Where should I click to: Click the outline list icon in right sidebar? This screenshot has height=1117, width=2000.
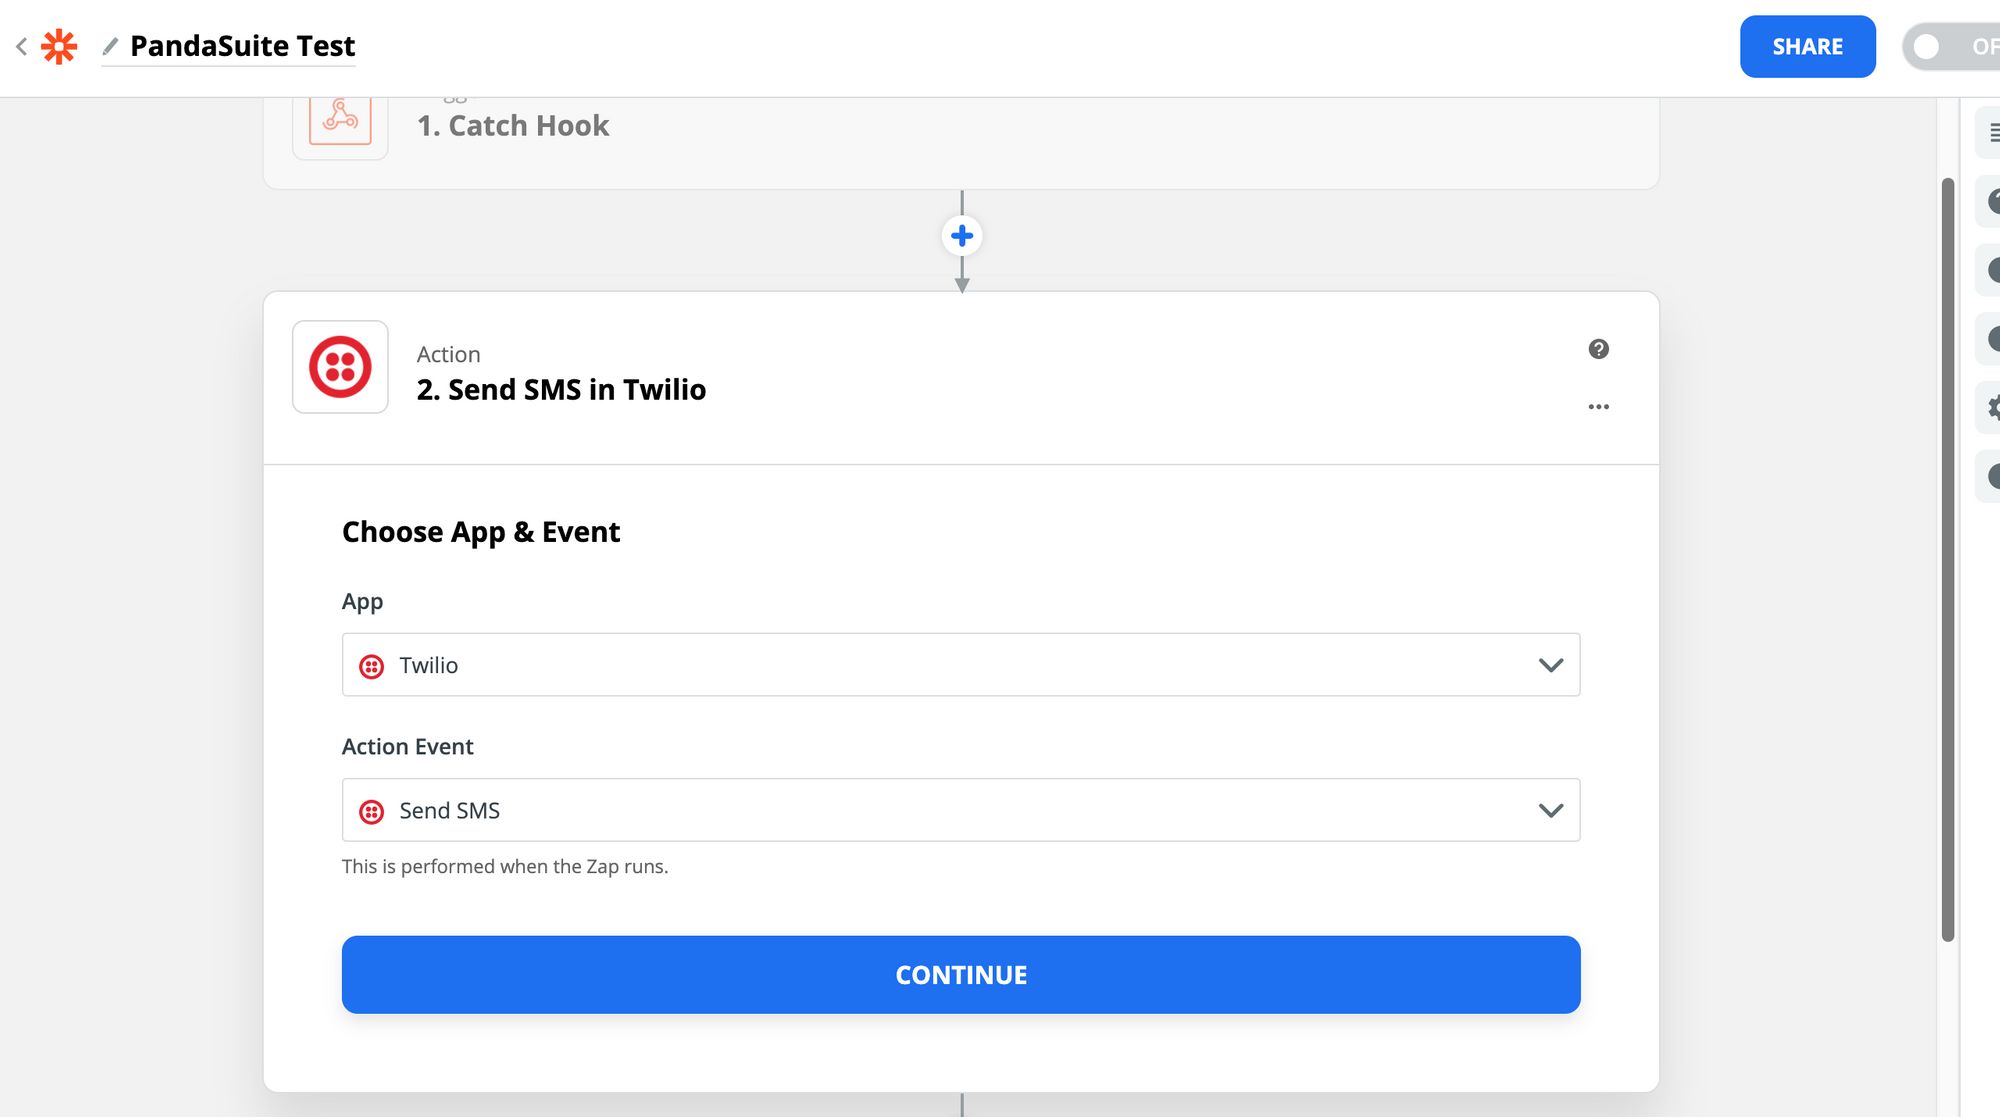pyautogui.click(x=1995, y=132)
